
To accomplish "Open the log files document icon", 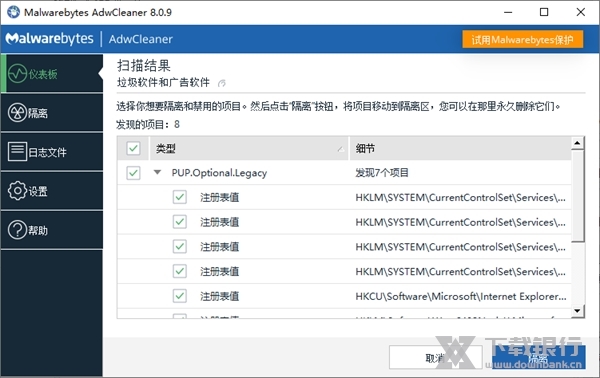I will [17, 152].
